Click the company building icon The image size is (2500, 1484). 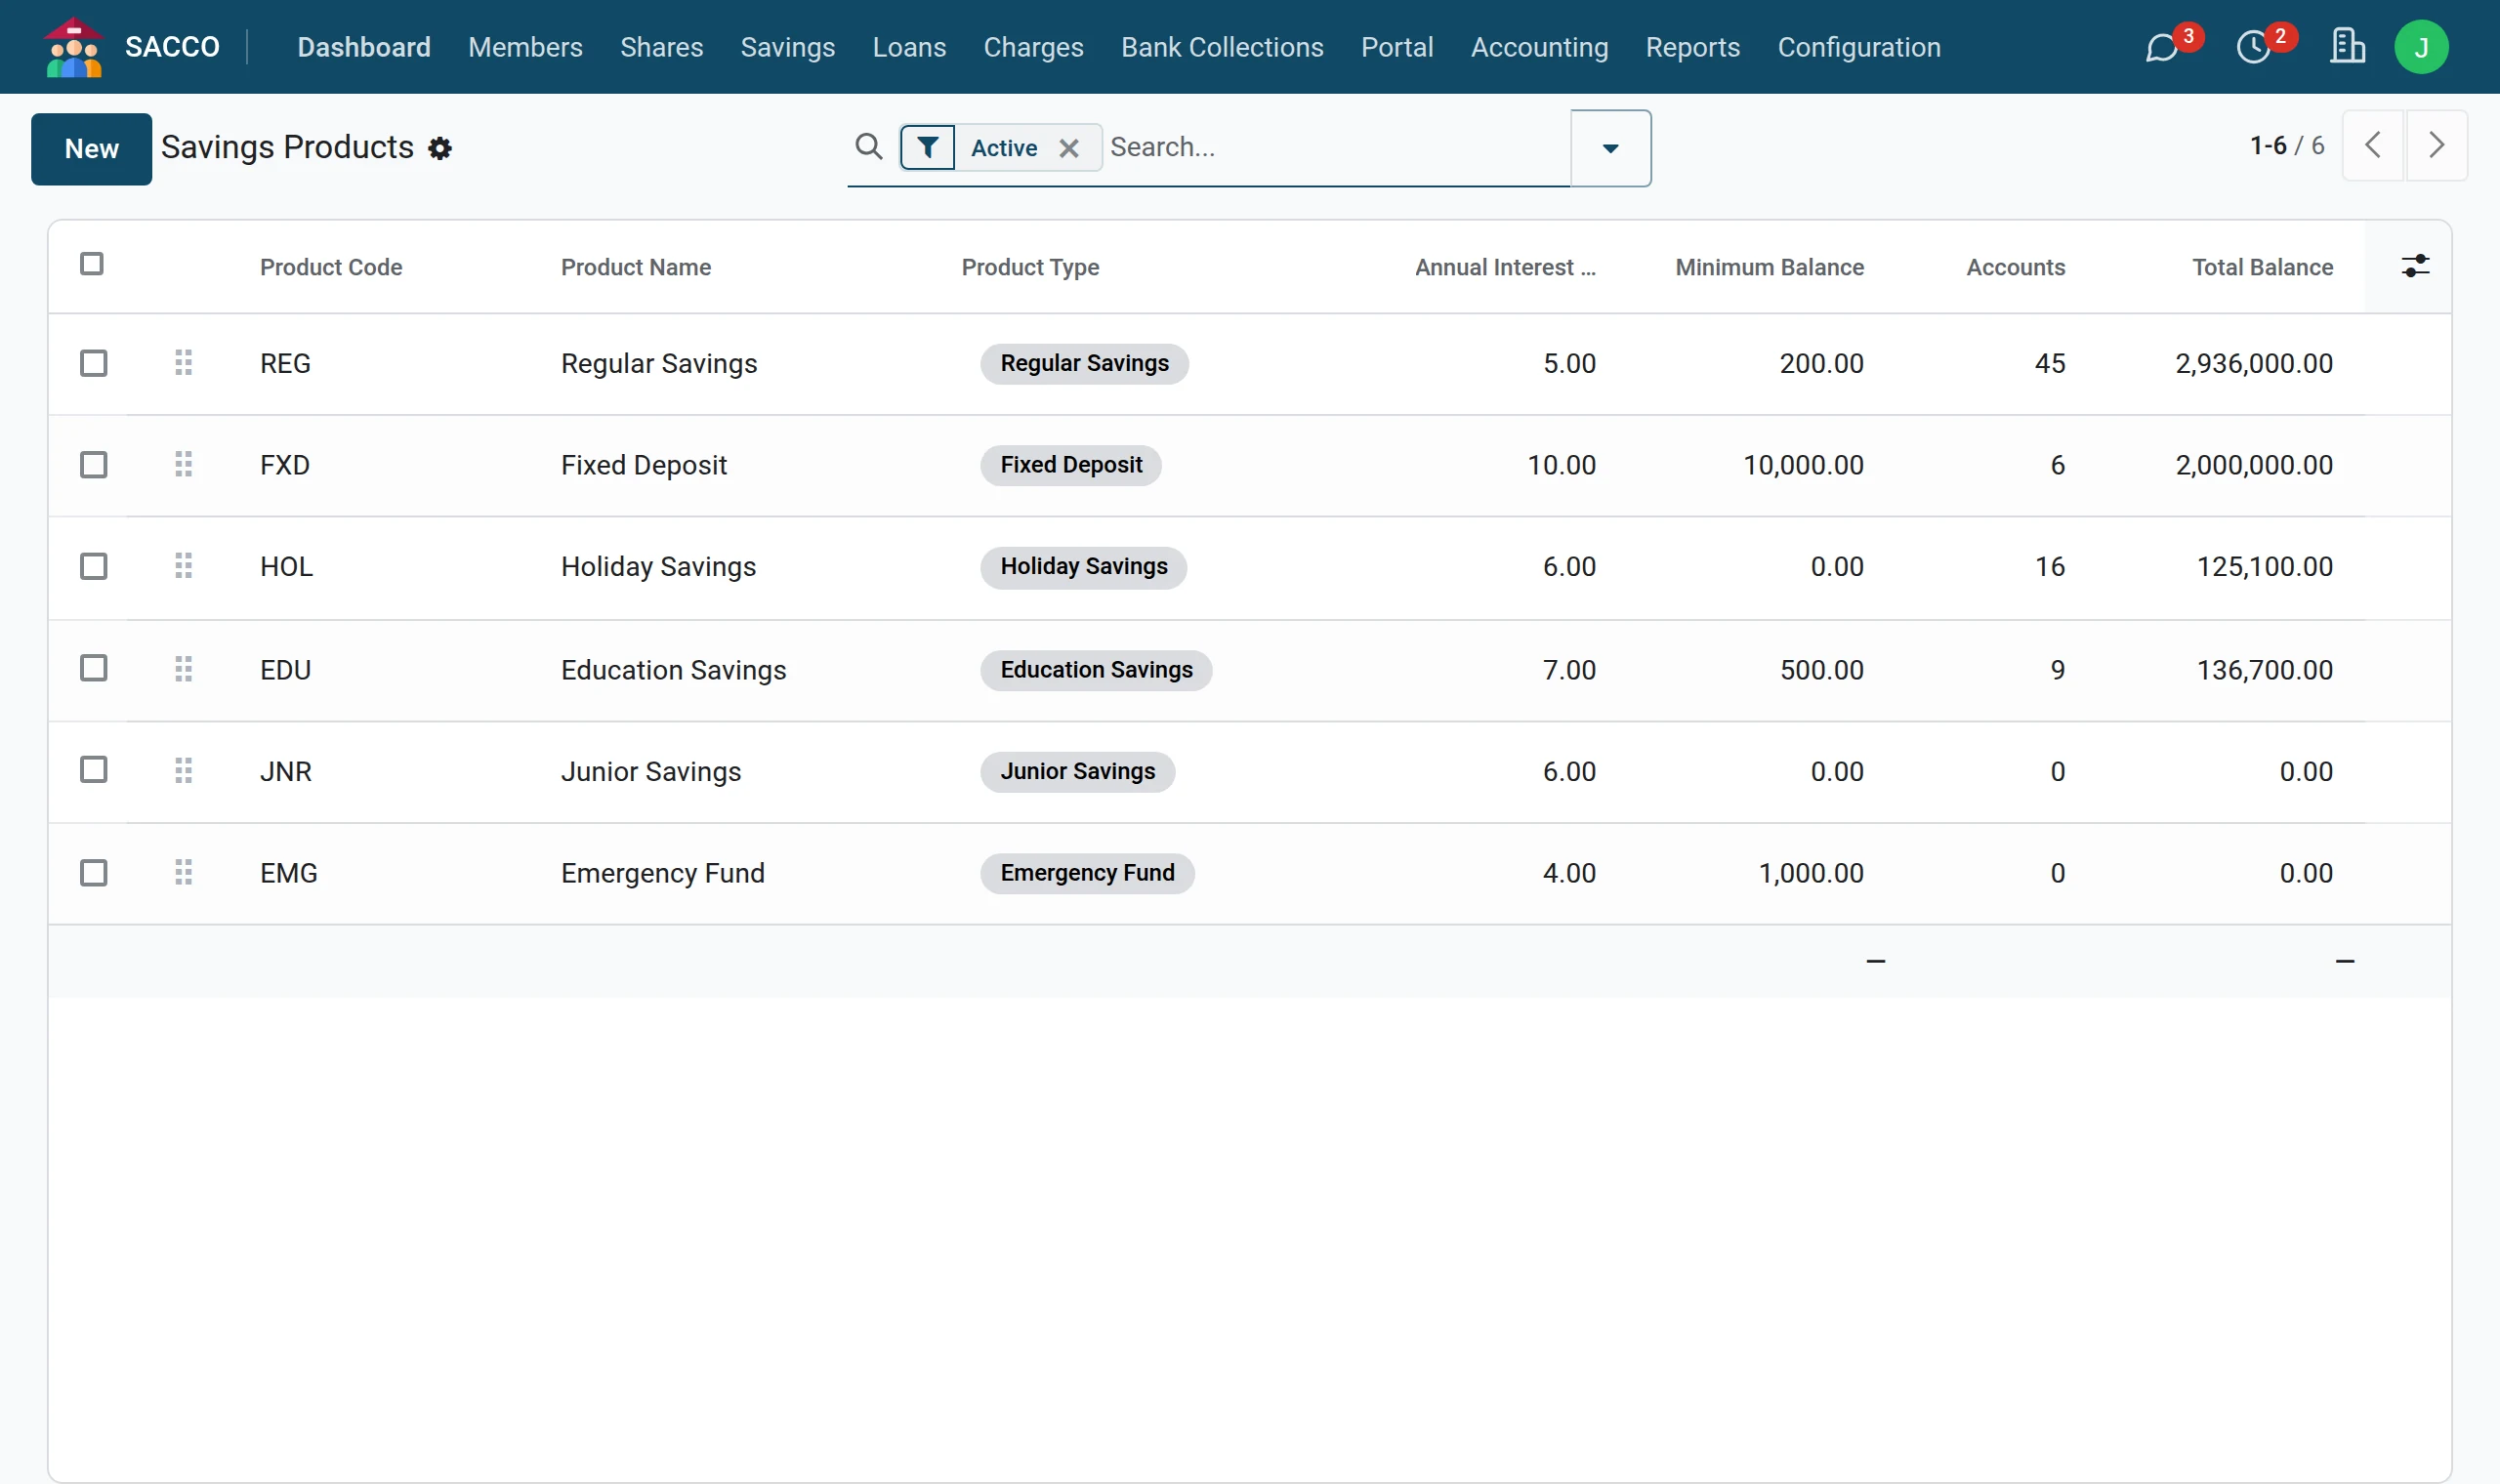click(x=2347, y=46)
